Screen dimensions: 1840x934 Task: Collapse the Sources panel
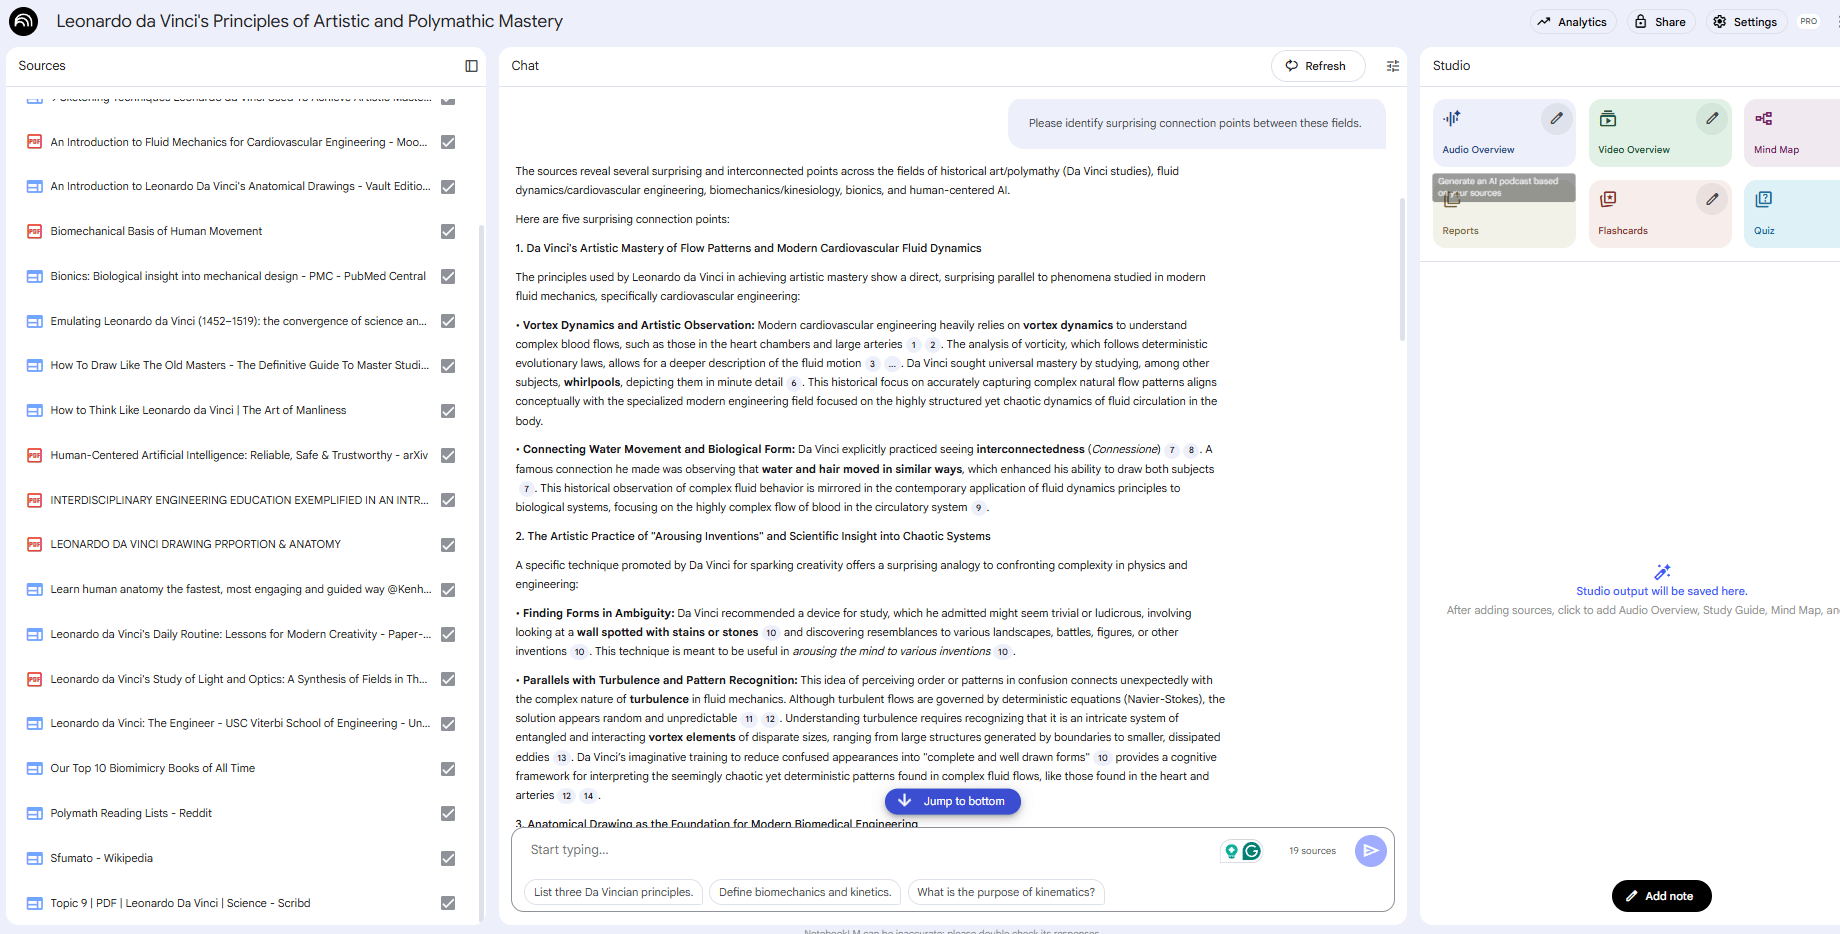pyautogui.click(x=471, y=66)
